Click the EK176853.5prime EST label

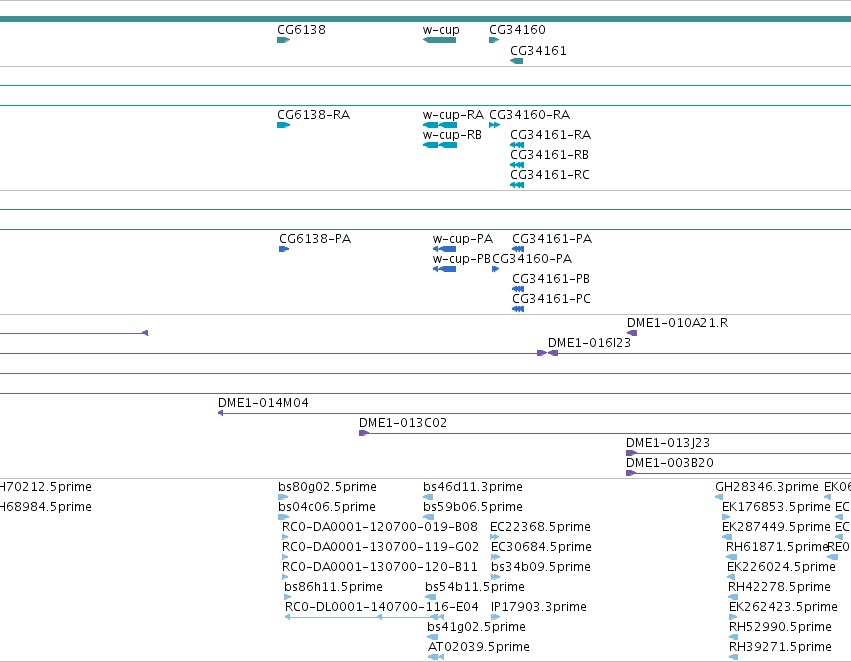[x=776, y=507]
